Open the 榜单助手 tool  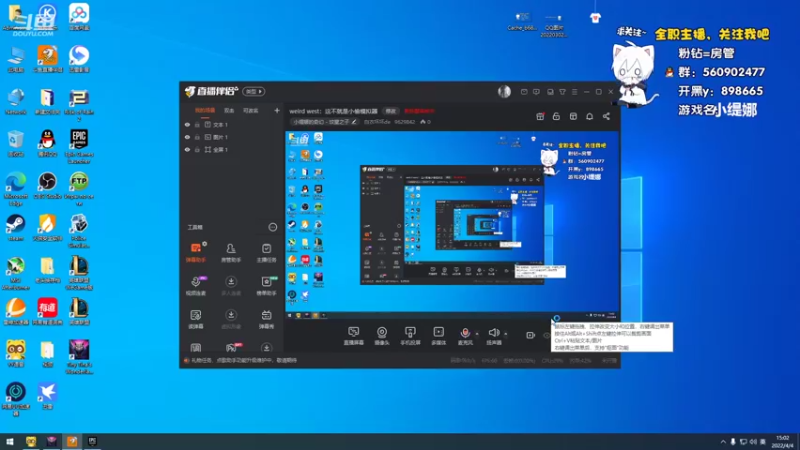pyautogui.click(x=266, y=286)
